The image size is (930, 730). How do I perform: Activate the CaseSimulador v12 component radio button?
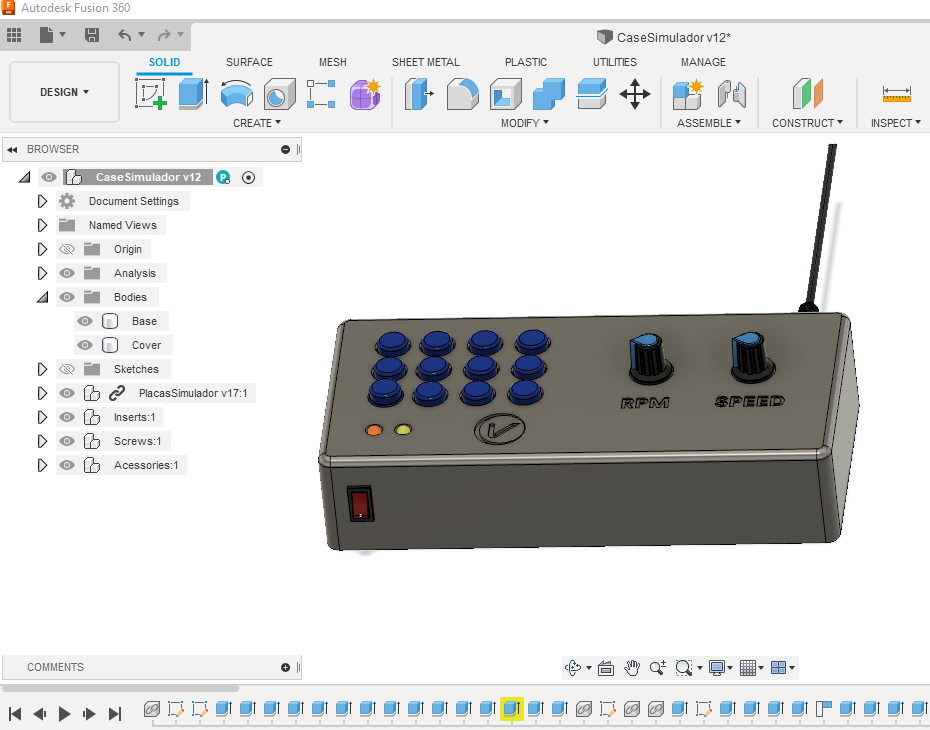click(249, 177)
